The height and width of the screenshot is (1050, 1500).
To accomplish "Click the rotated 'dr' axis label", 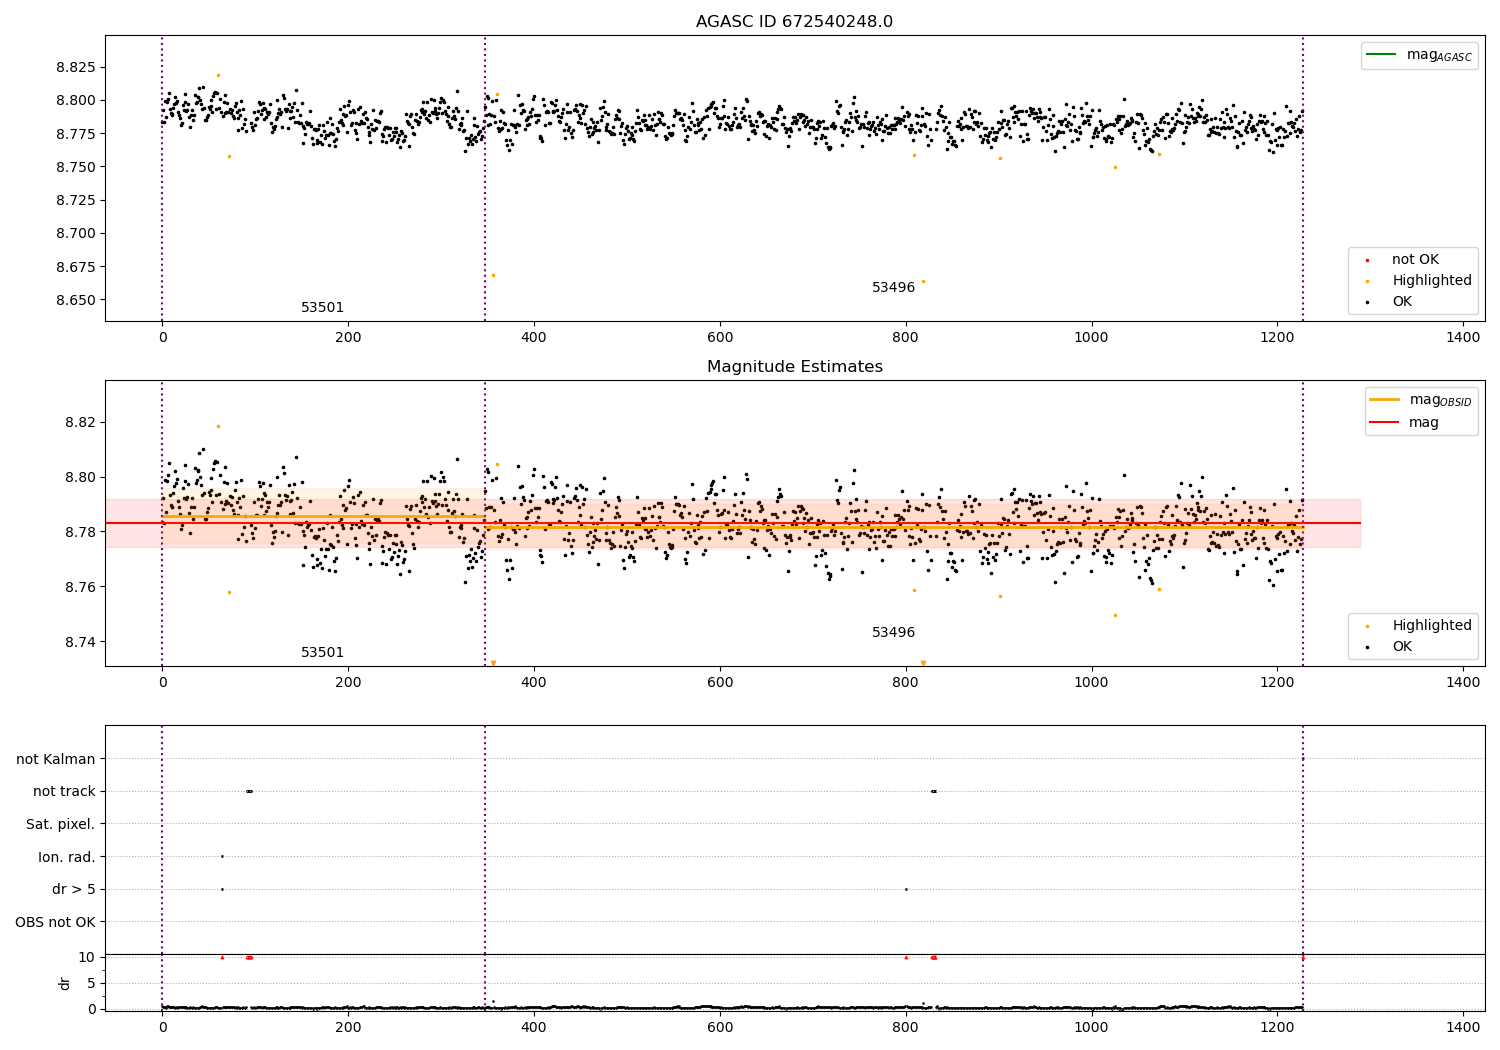I will point(65,983).
